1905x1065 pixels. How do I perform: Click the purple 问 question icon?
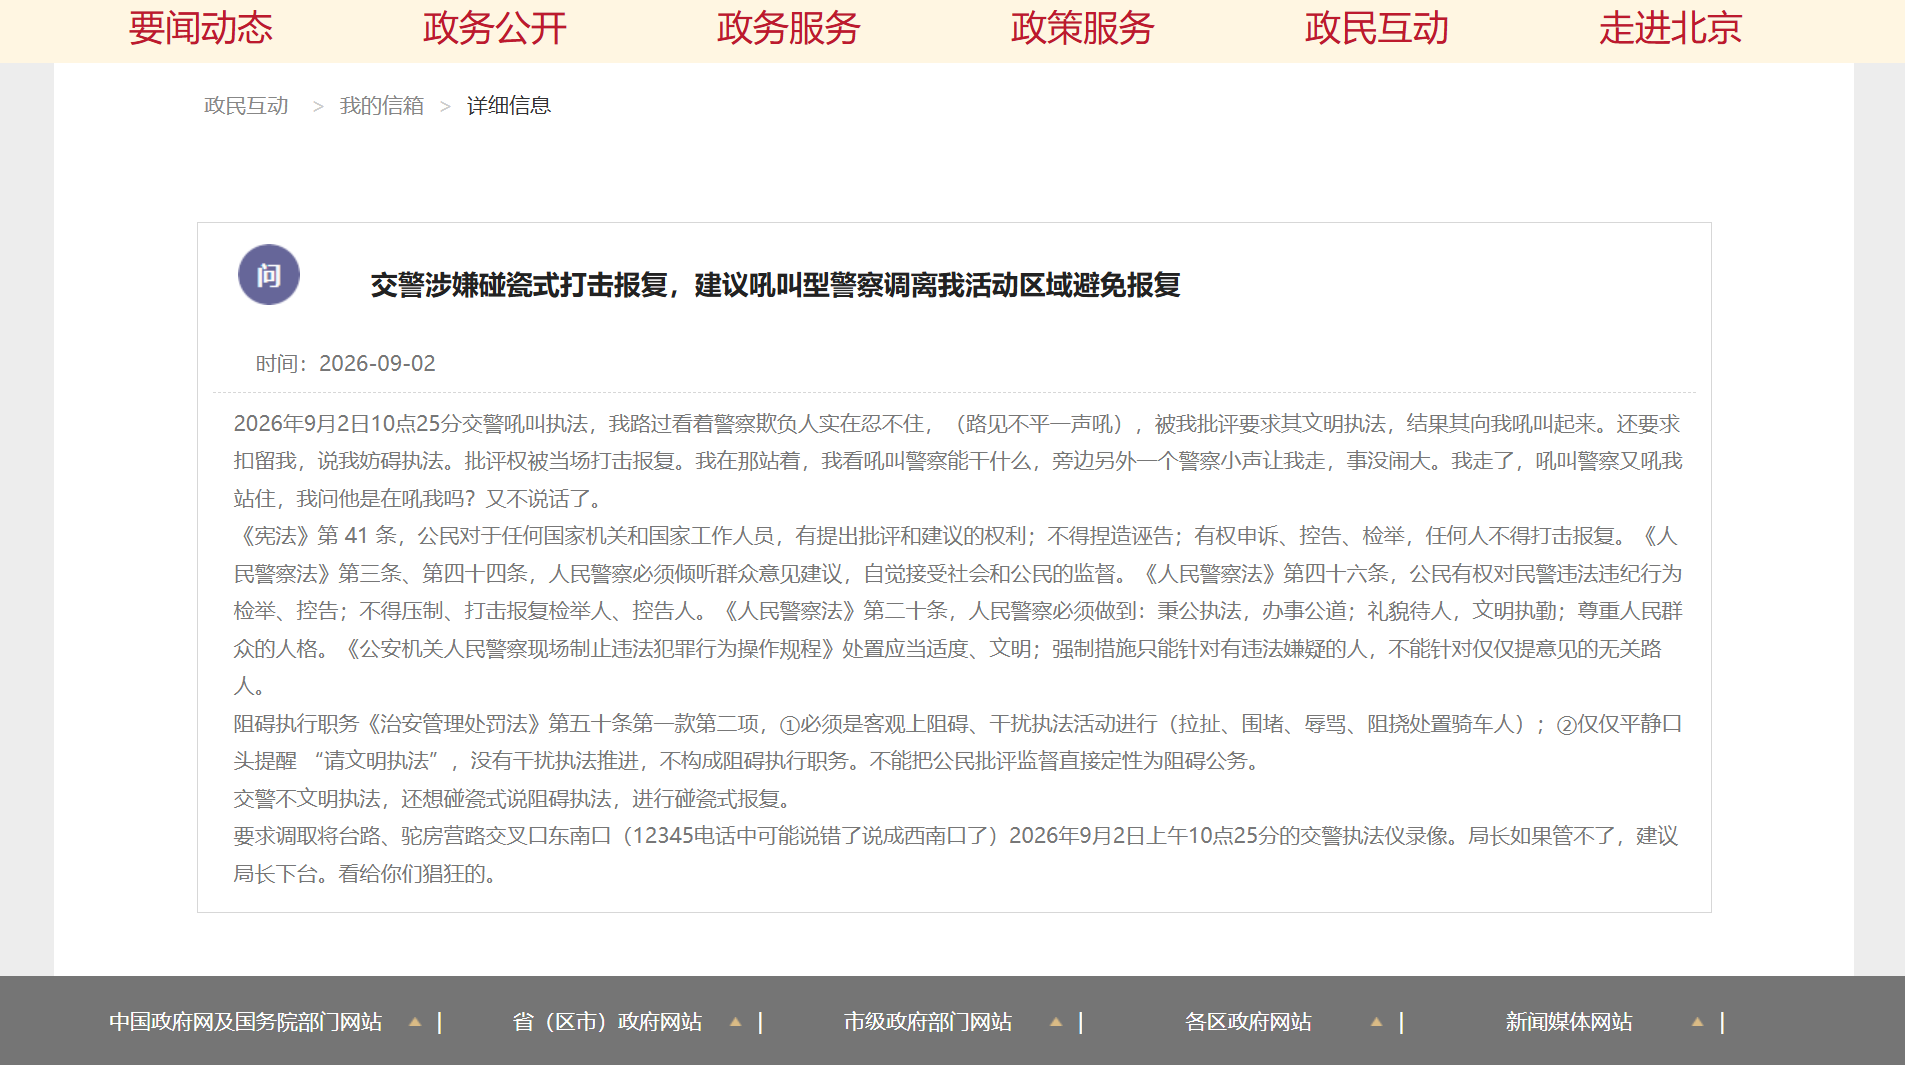pyautogui.click(x=268, y=275)
